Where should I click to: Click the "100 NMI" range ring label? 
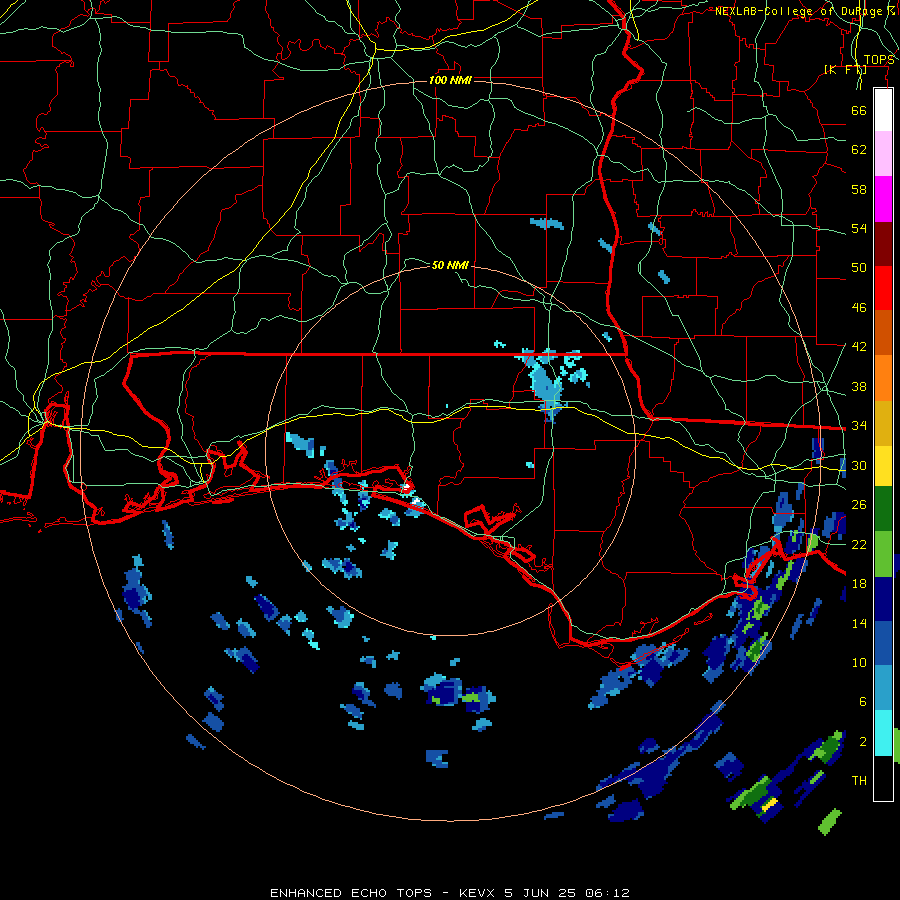tap(450, 80)
